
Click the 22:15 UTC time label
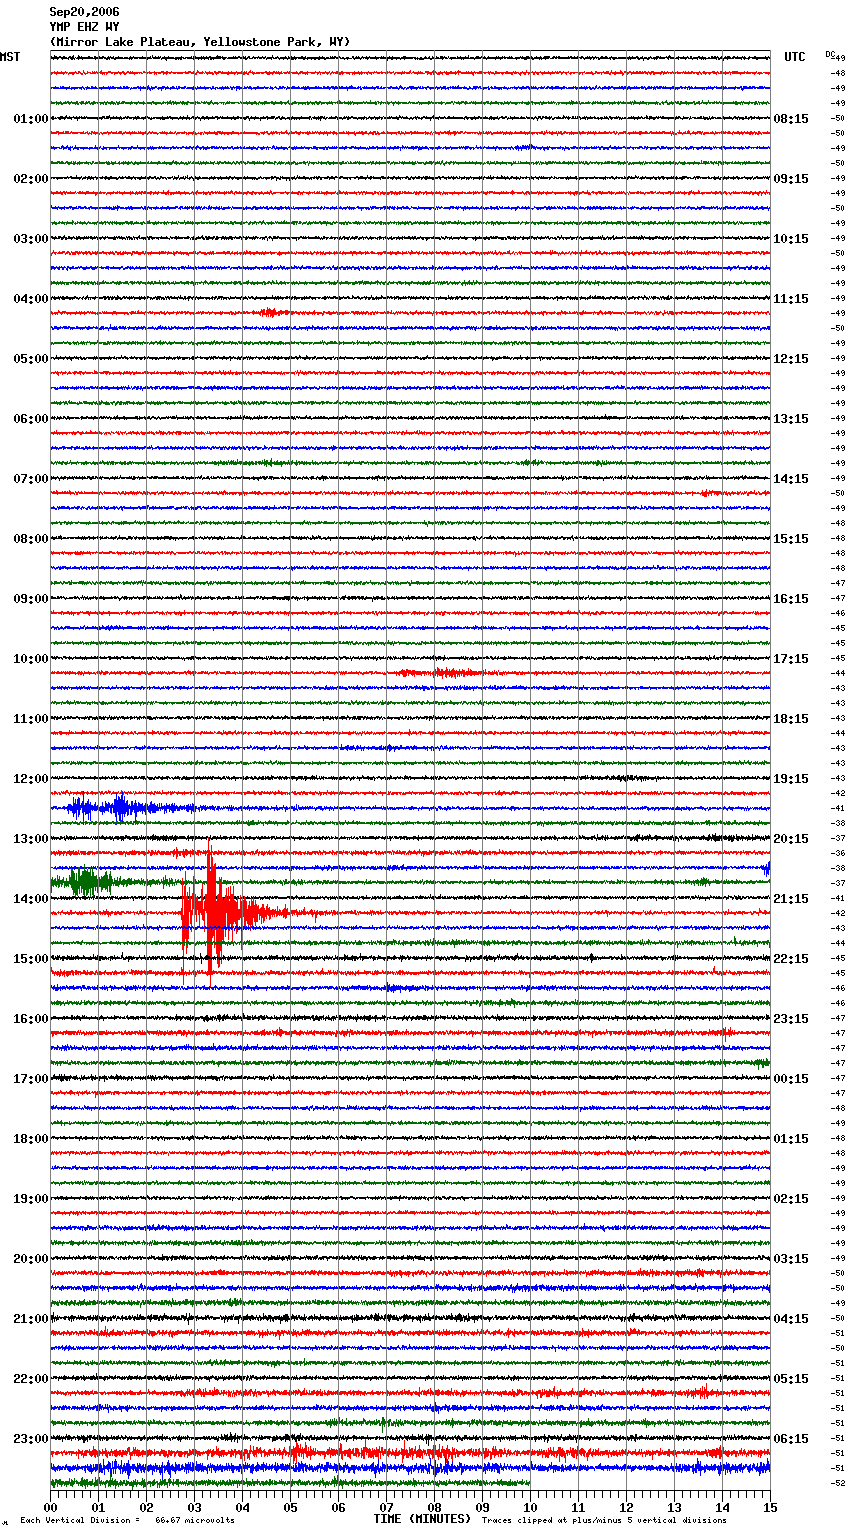791,959
